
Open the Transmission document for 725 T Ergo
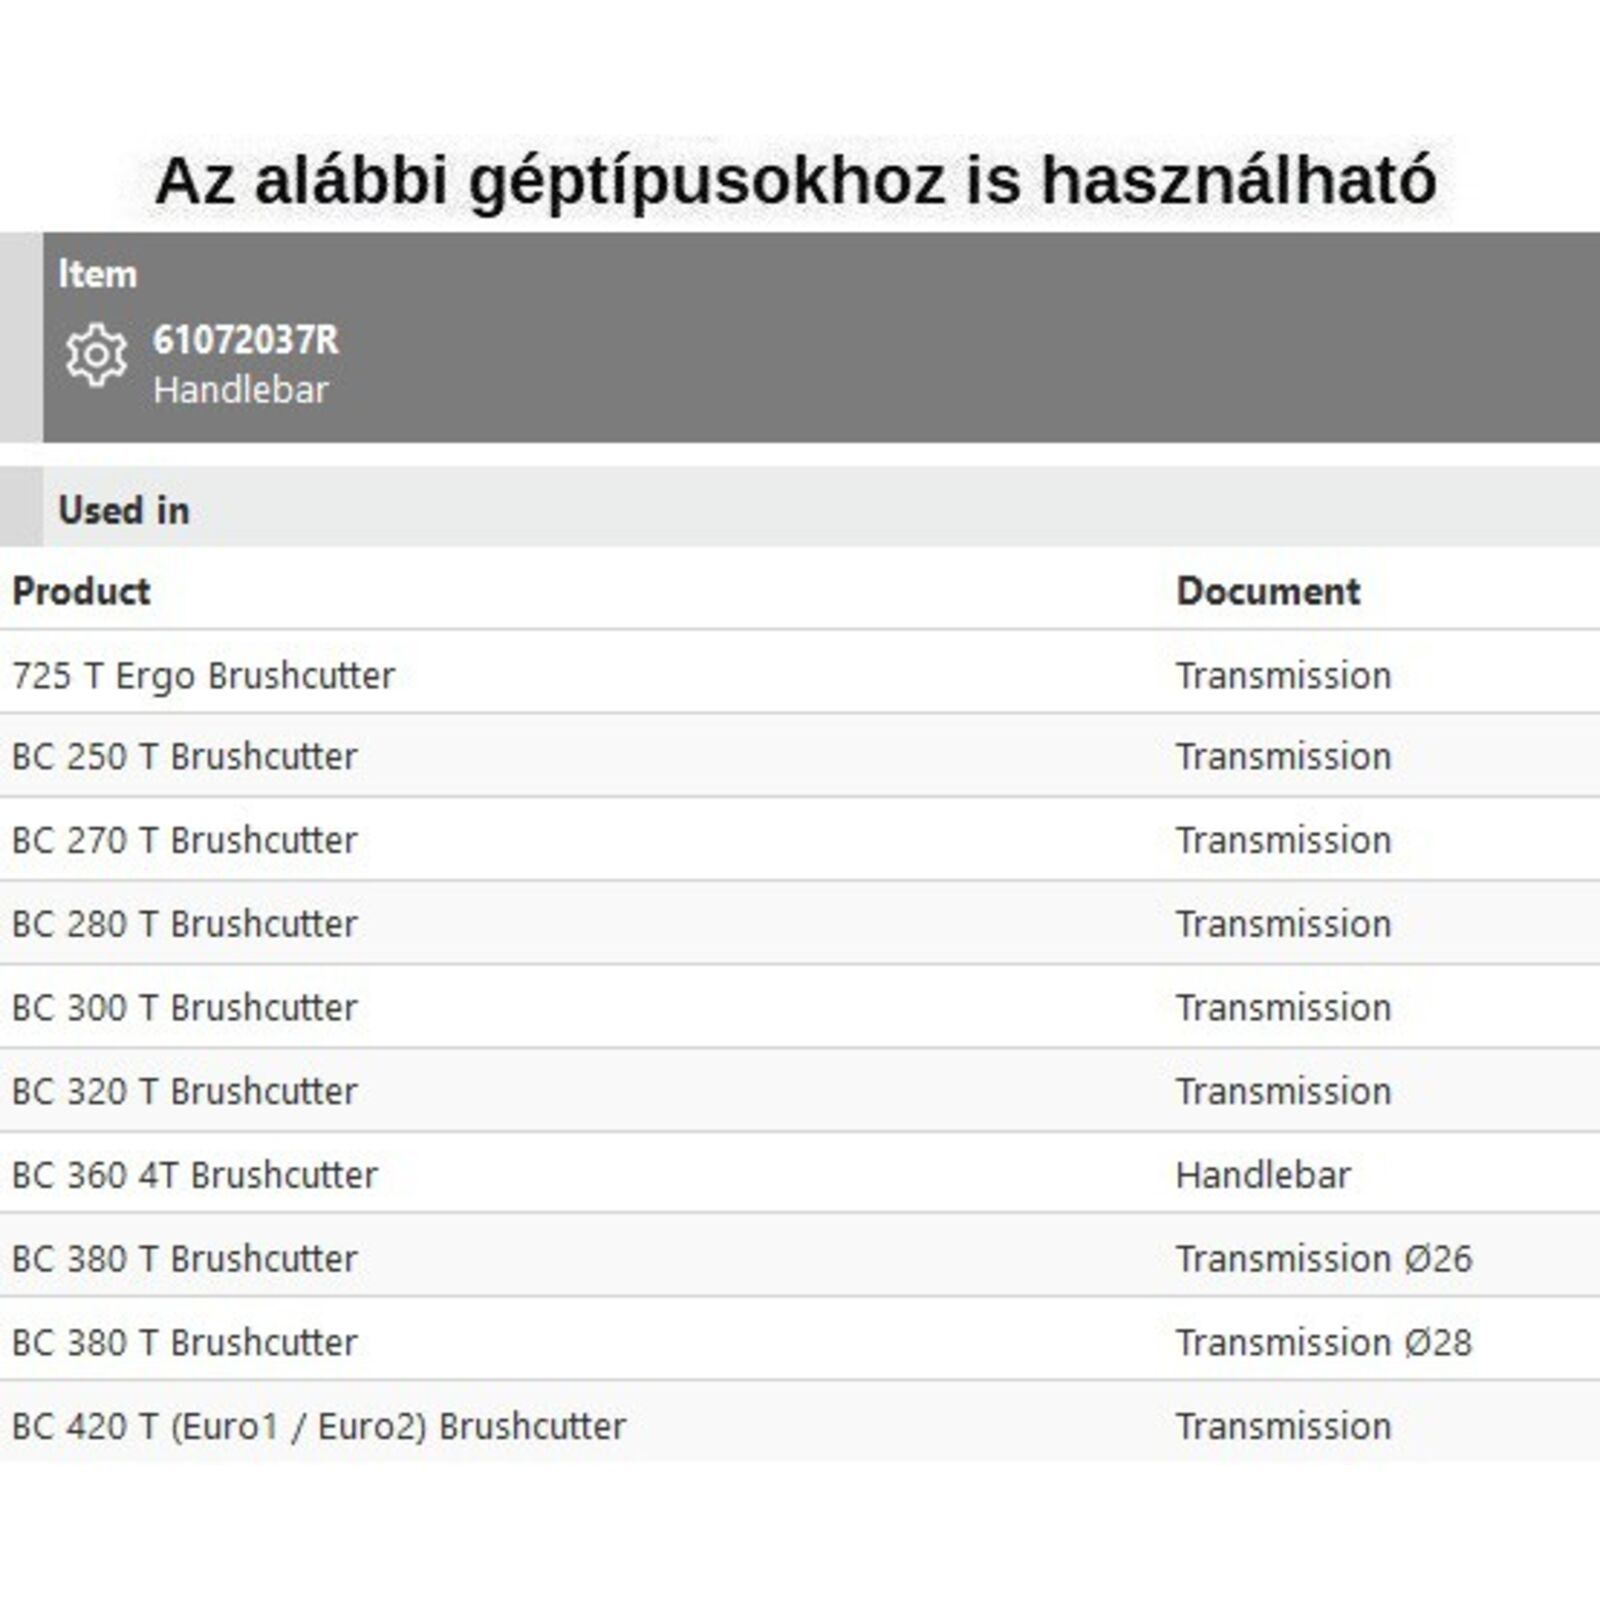coord(1283,676)
